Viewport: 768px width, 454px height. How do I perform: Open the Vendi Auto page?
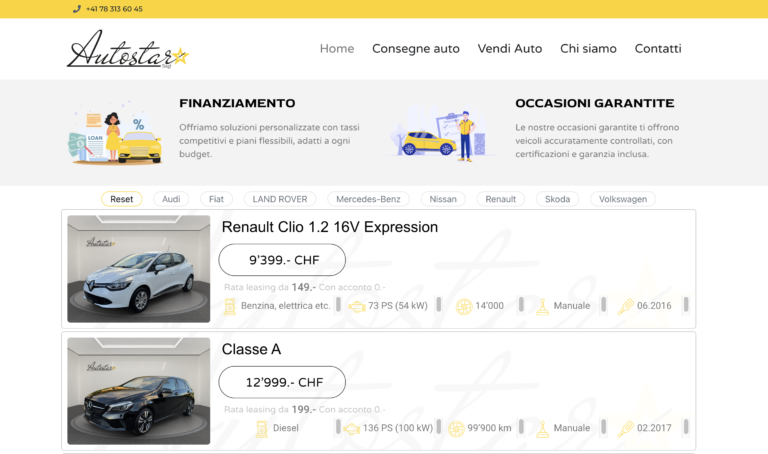tap(510, 48)
